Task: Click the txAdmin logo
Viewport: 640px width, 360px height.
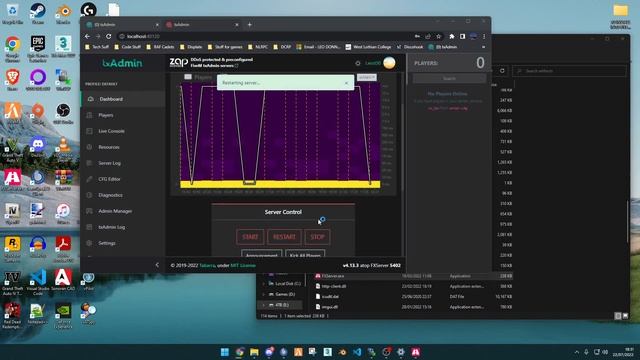Action: pyautogui.click(x=122, y=63)
